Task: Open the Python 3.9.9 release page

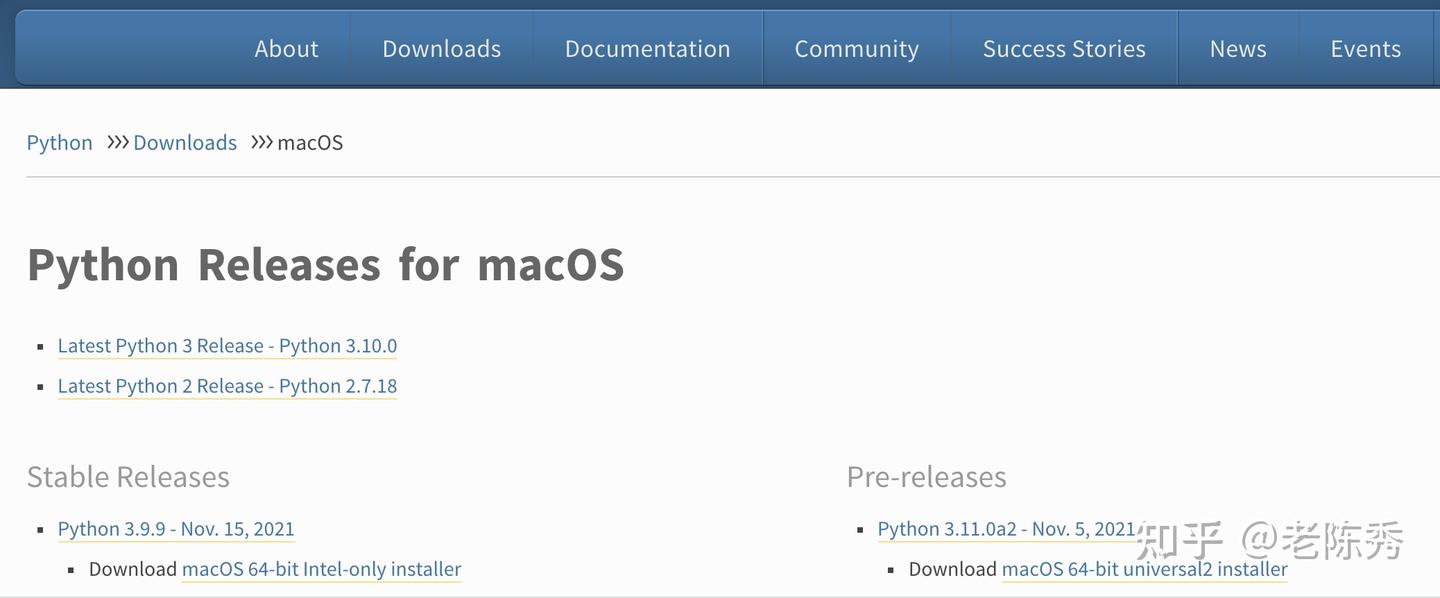Action: [x=176, y=528]
